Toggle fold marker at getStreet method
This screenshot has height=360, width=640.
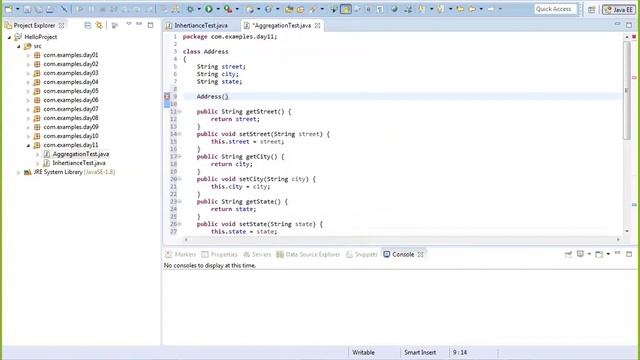(x=180, y=111)
